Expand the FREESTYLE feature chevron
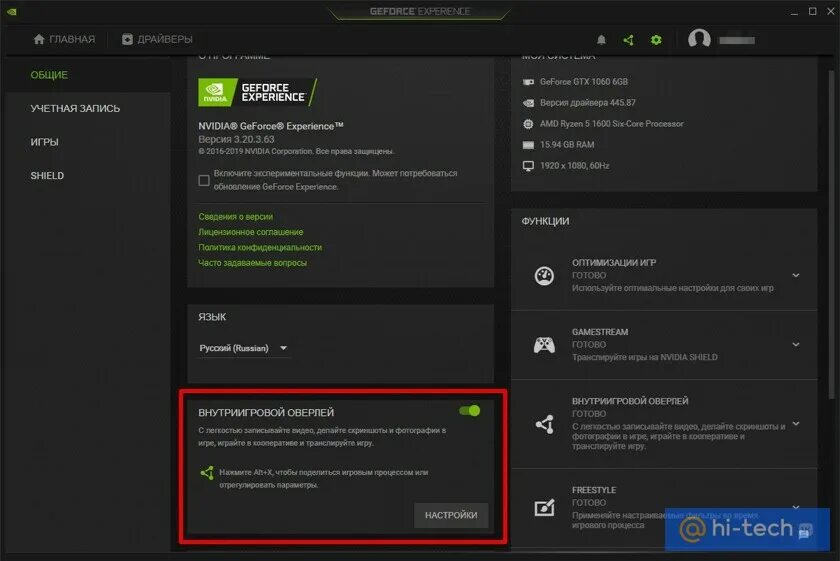Viewport: 840px width, 561px height. [x=796, y=506]
